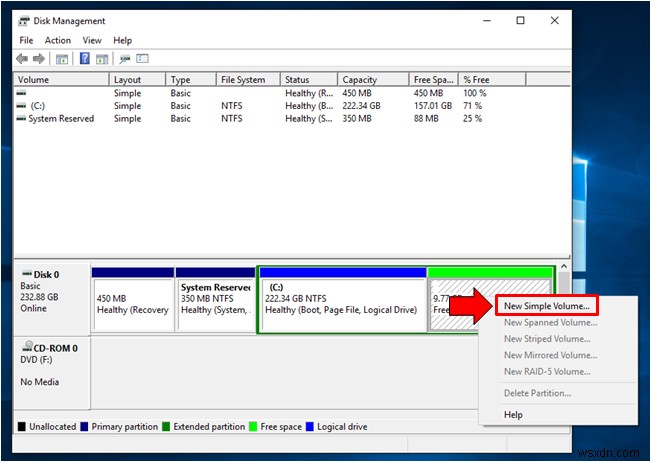
Task: Sort by the Type column header
Action: pyautogui.click(x=191, y=79)
